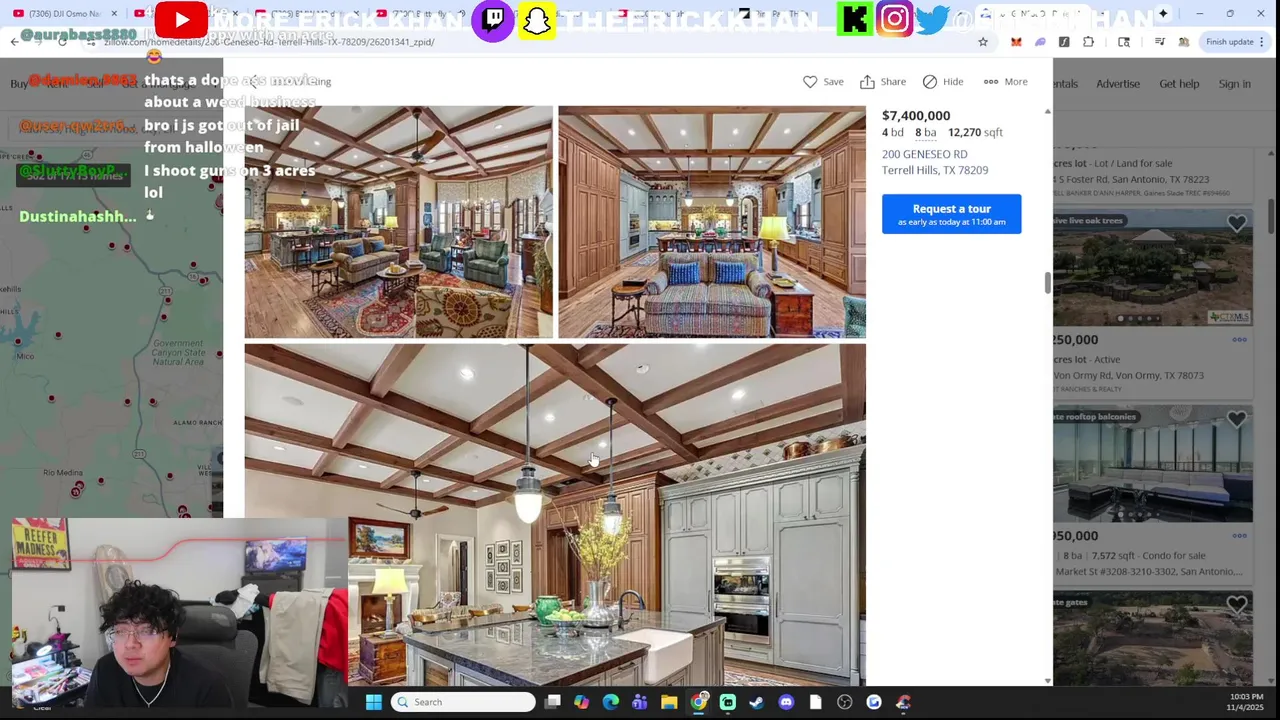Open the Chrome profile avatar
The image size is (1280, 720).
(x=1184, y=42)
